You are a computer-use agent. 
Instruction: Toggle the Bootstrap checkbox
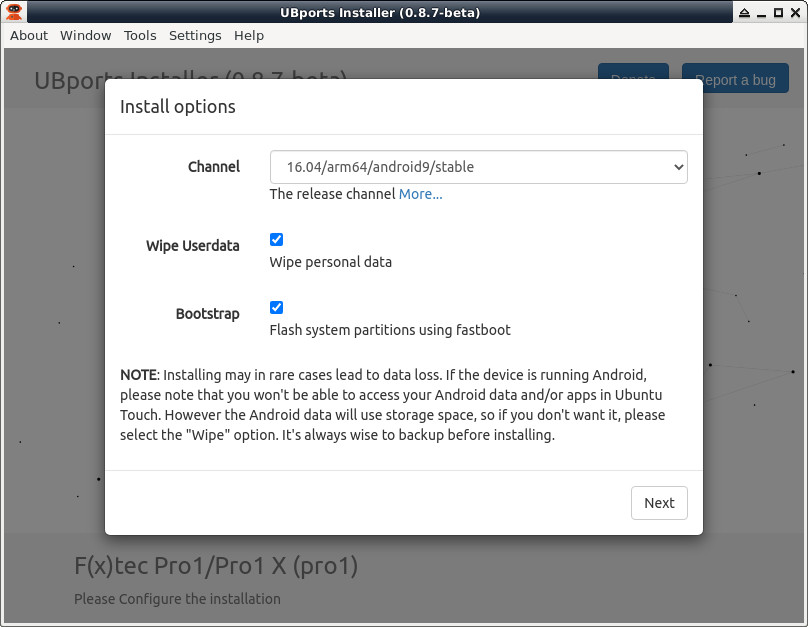[276, 308]
